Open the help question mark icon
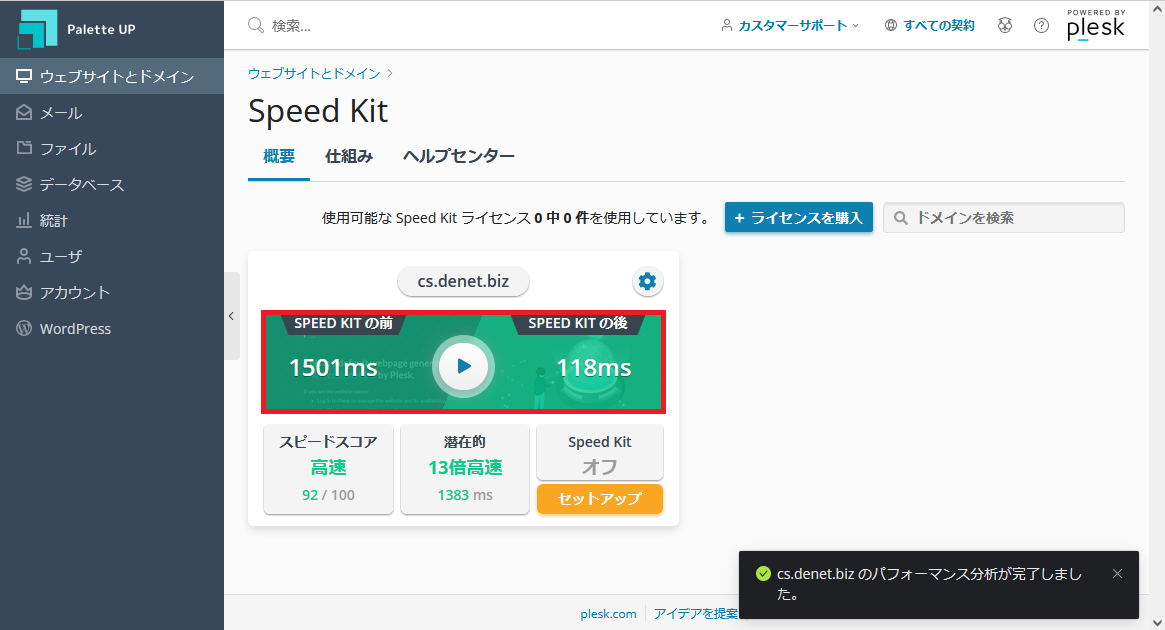The image size is (1165, 630). (x=1042, y=25)
